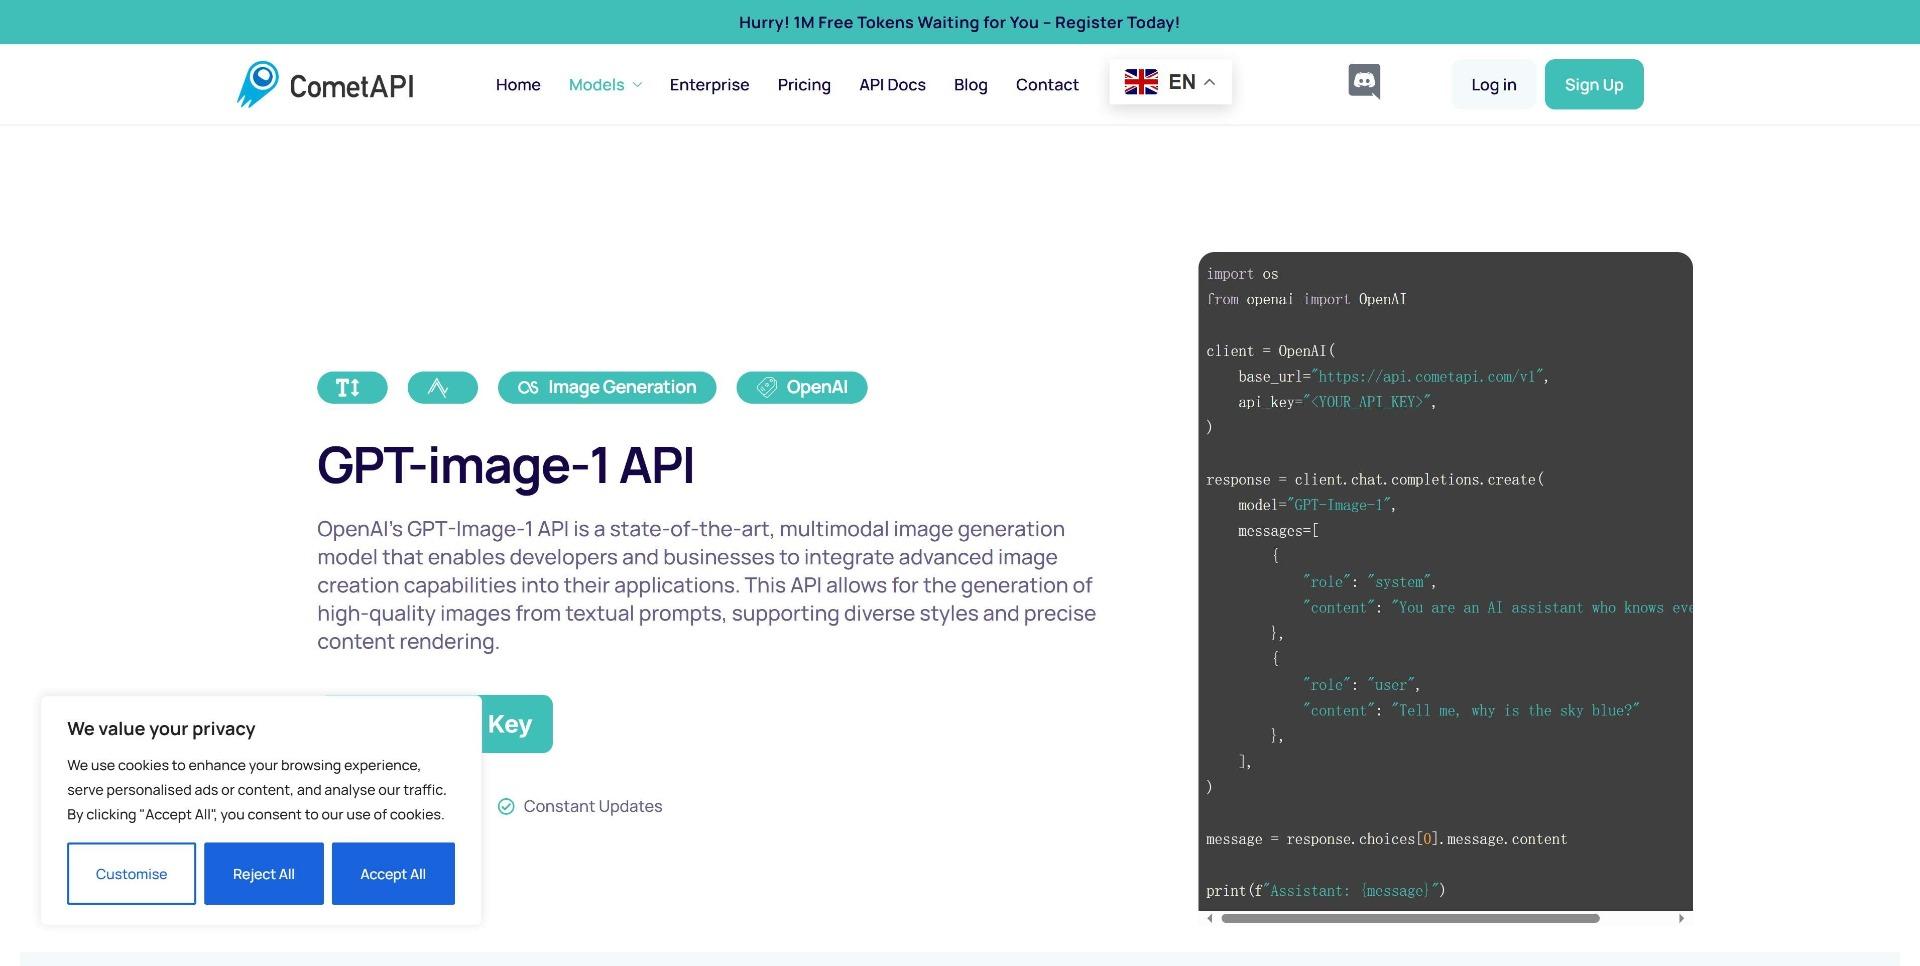Click the UK flag language icon
The width and height of the screenshot is (1920, 966).
click(x=1141, y=82)
